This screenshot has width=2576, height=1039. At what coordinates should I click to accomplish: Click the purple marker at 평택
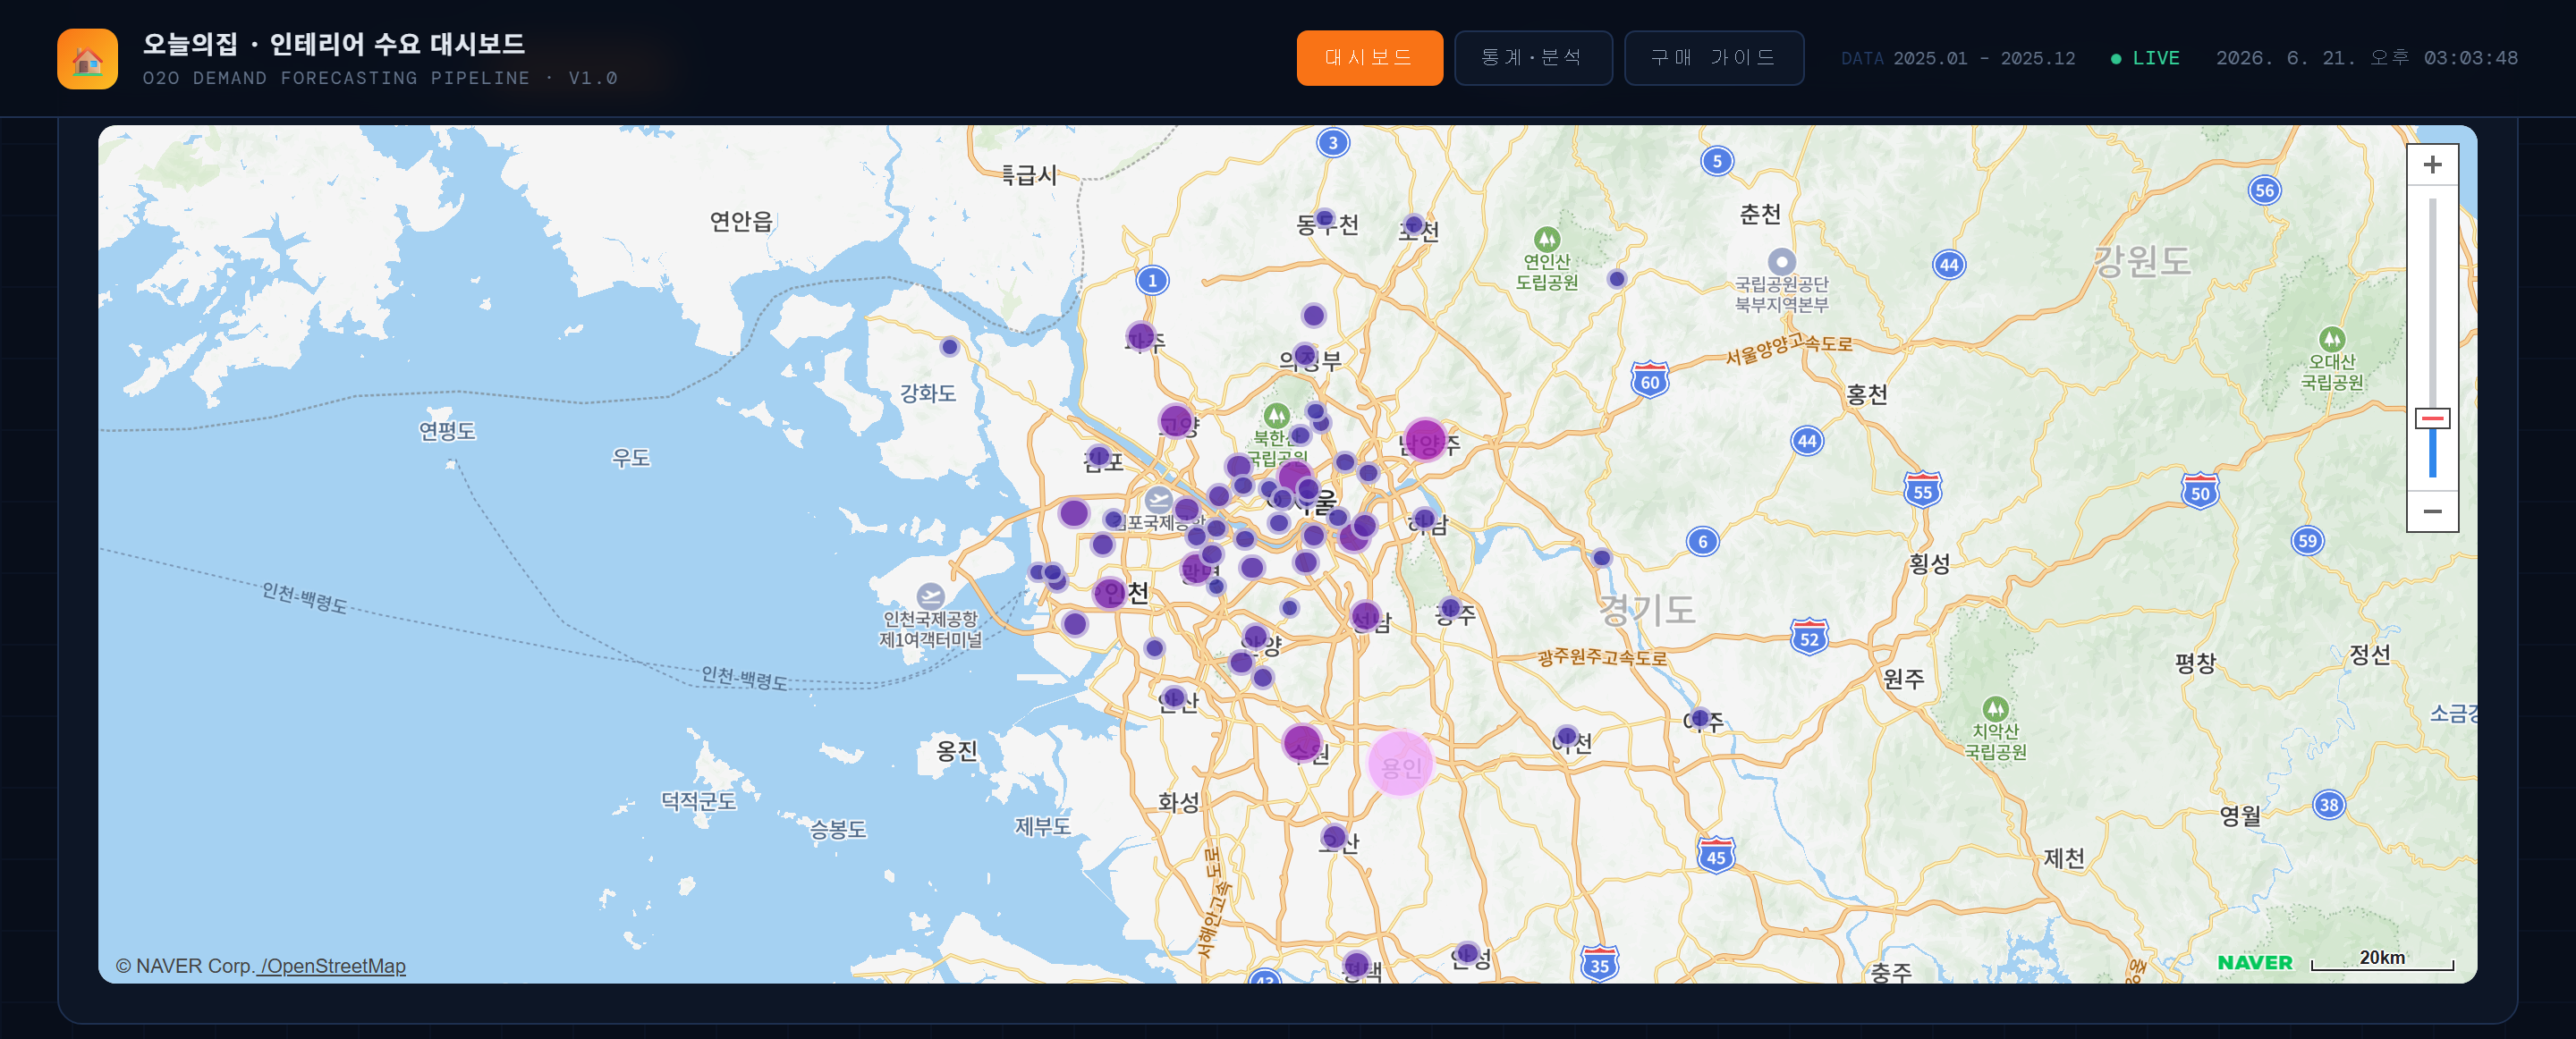tap(1356, 965)
